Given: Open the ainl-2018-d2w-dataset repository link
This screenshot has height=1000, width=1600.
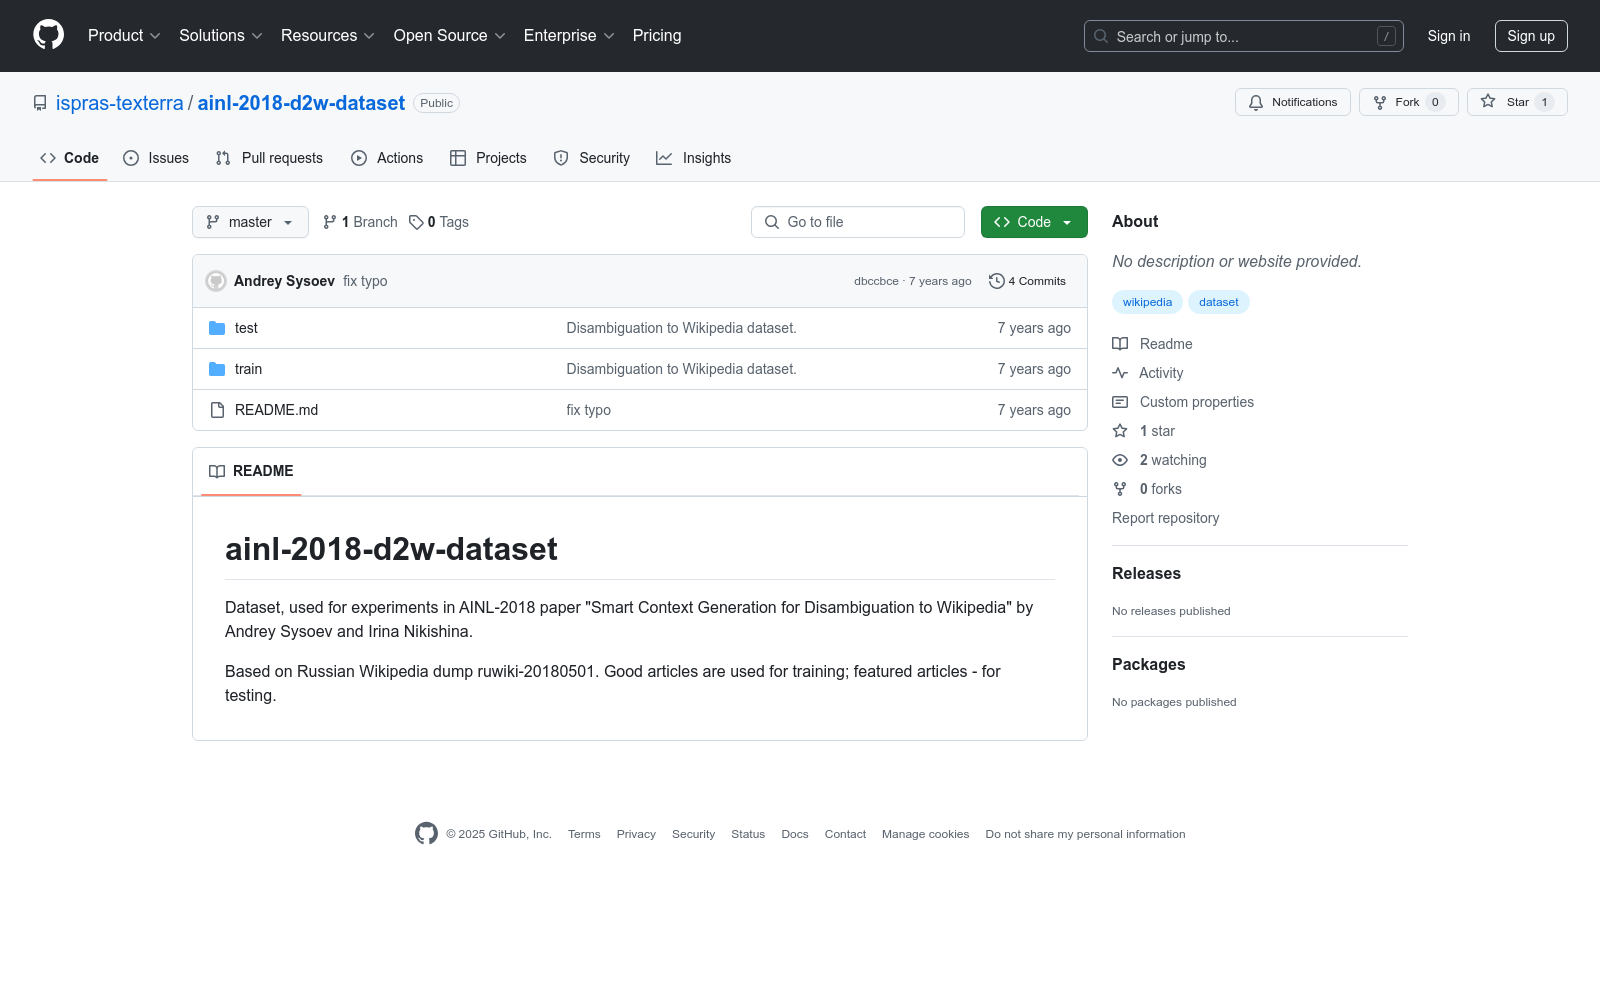Looking at the screenshot, I should [301, 103].
